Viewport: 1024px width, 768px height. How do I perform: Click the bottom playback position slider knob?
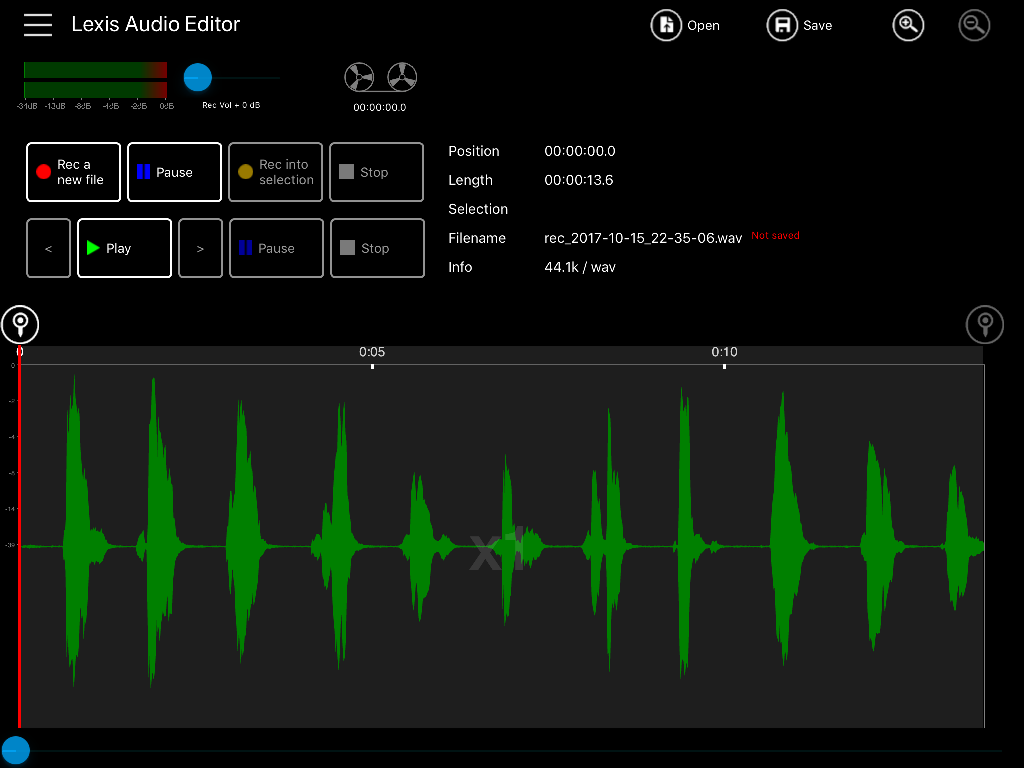(x=16, y=750)
